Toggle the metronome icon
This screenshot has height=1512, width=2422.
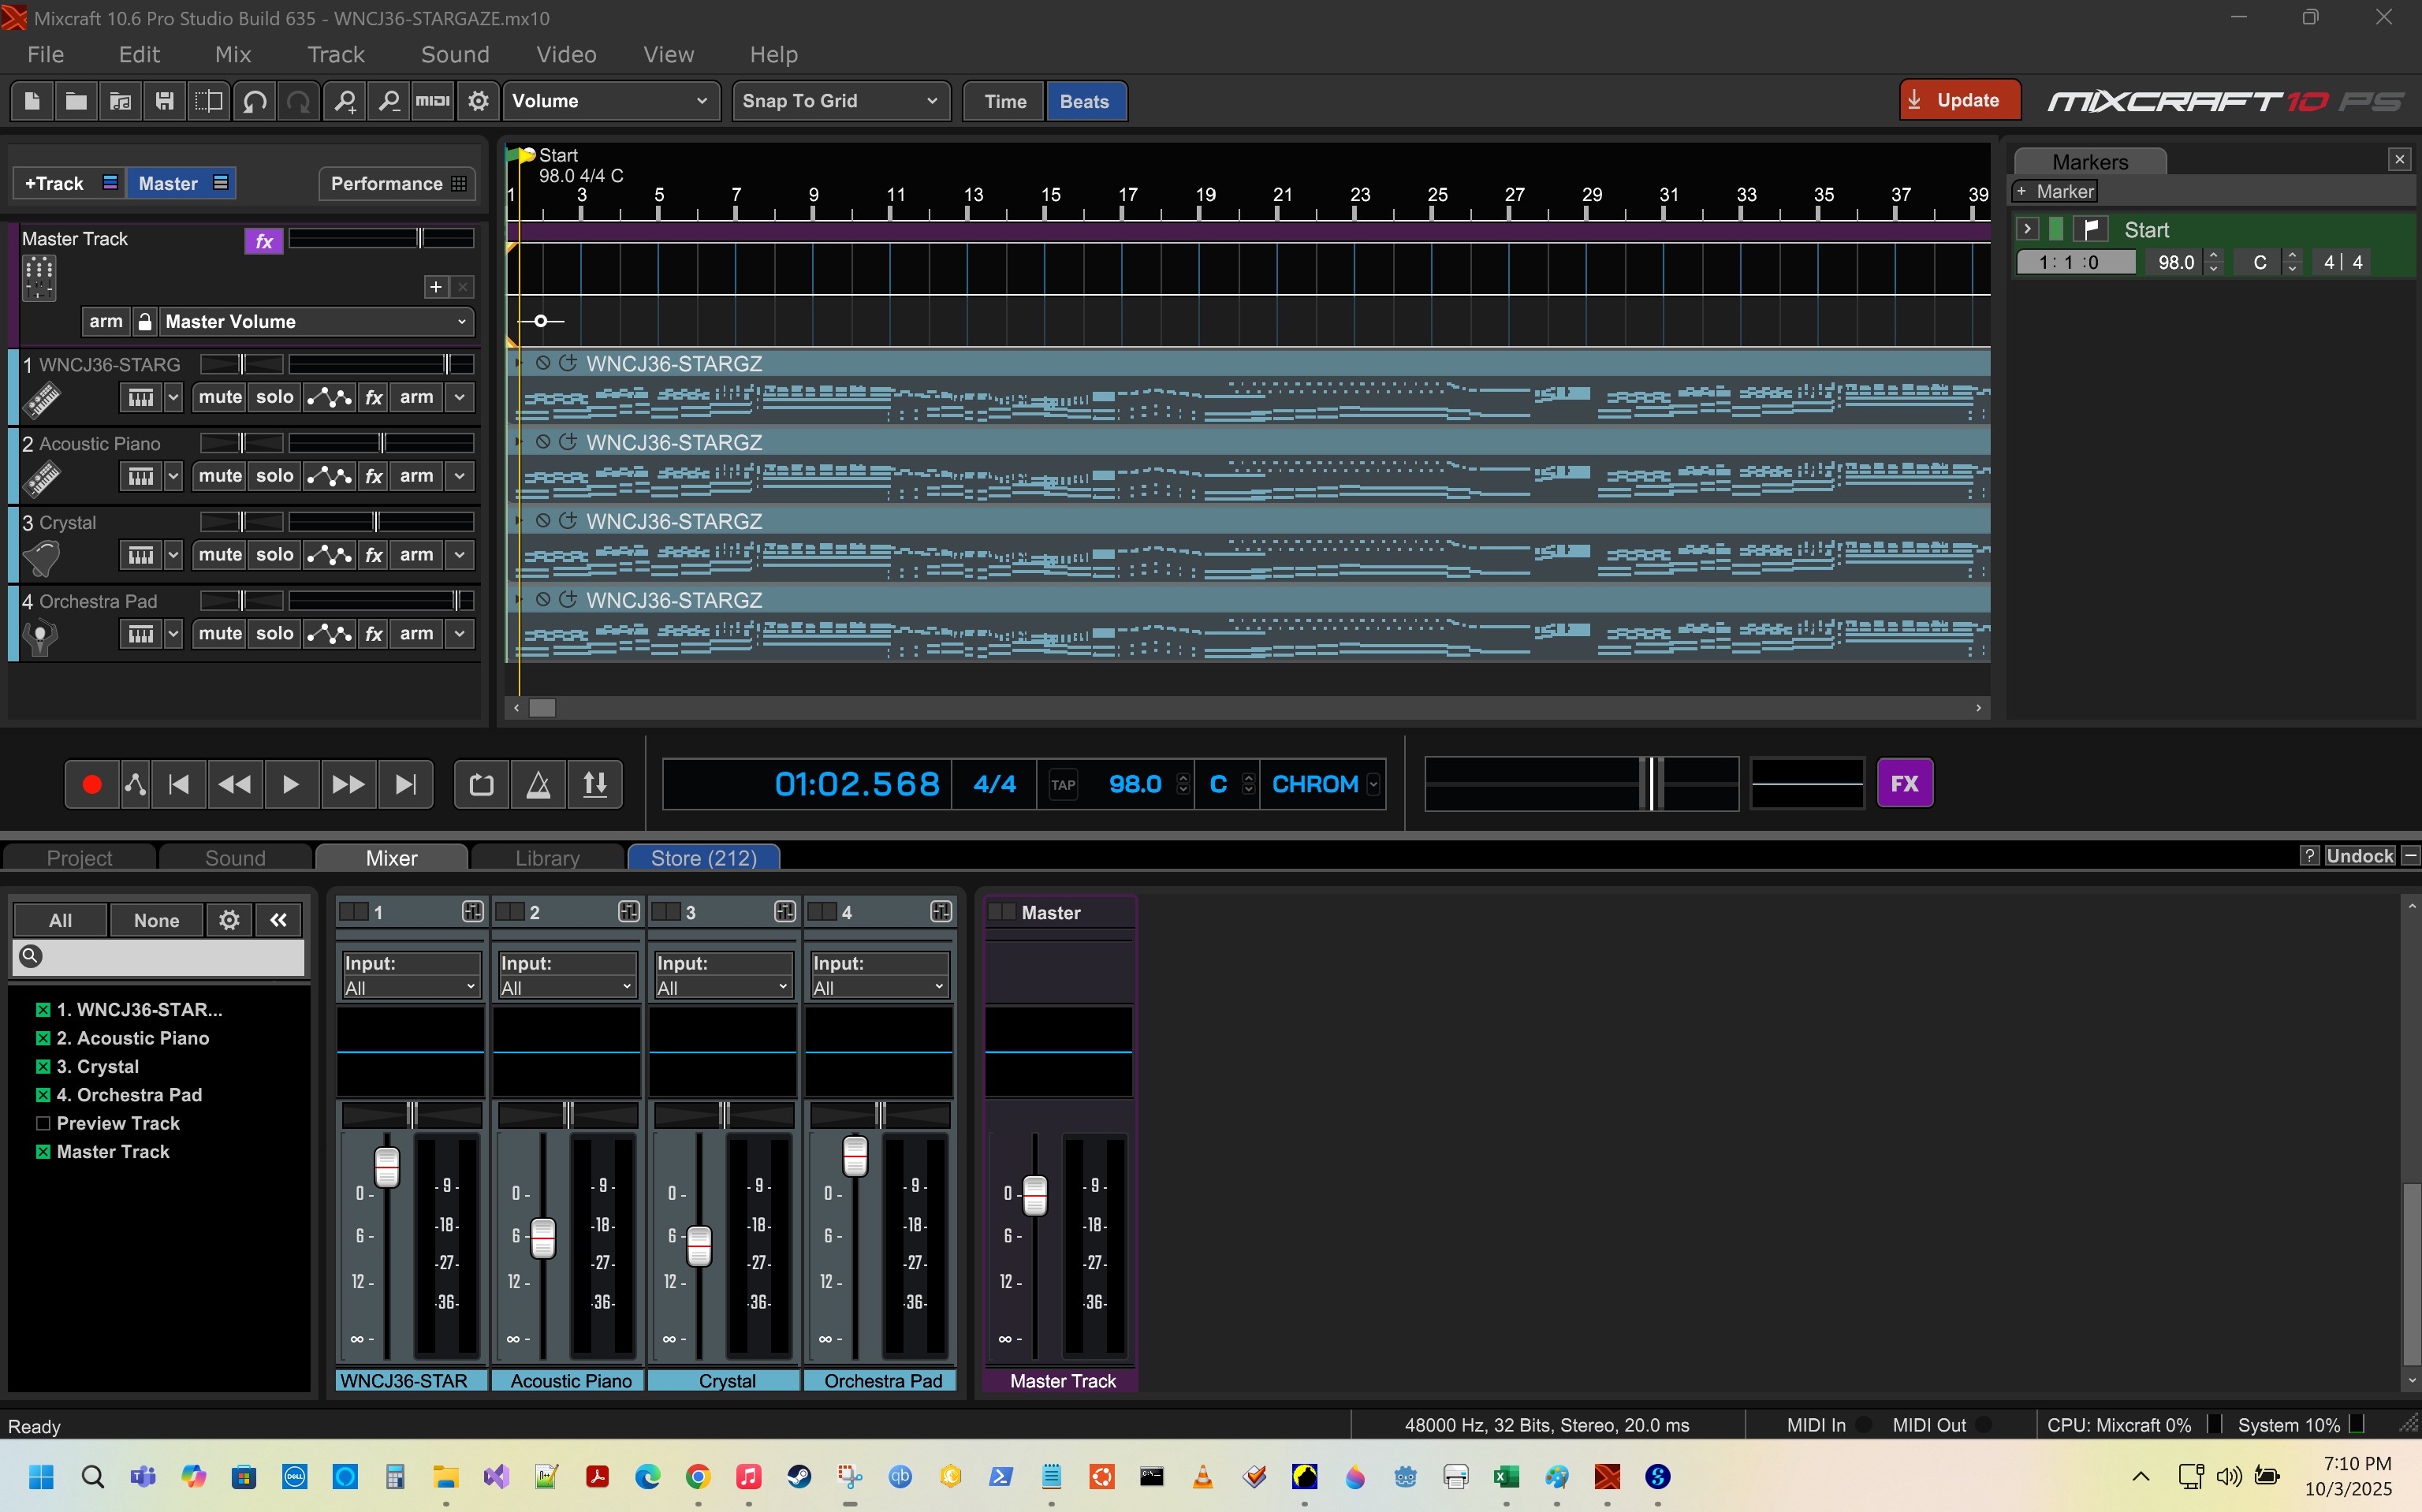(x=538, y=784)
